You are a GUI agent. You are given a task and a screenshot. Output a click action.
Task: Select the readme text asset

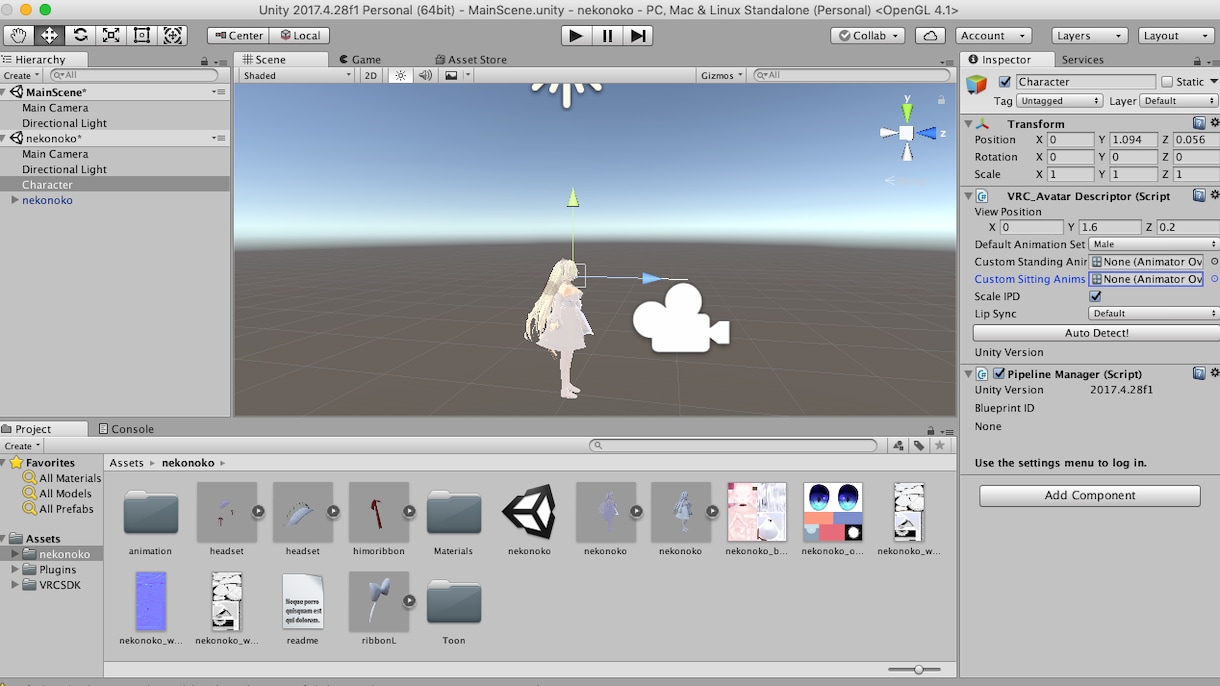pyautogui.click(x=302, y=609)
